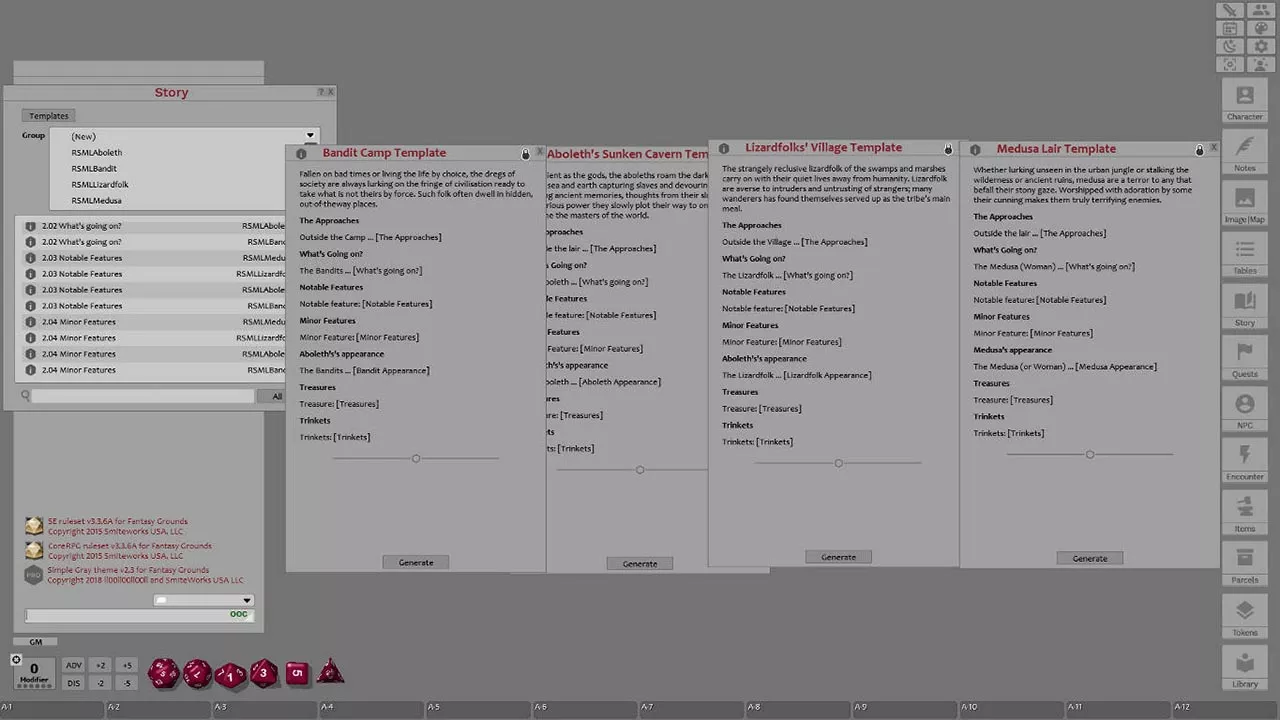Pick the d4 pyramid die

331,671
